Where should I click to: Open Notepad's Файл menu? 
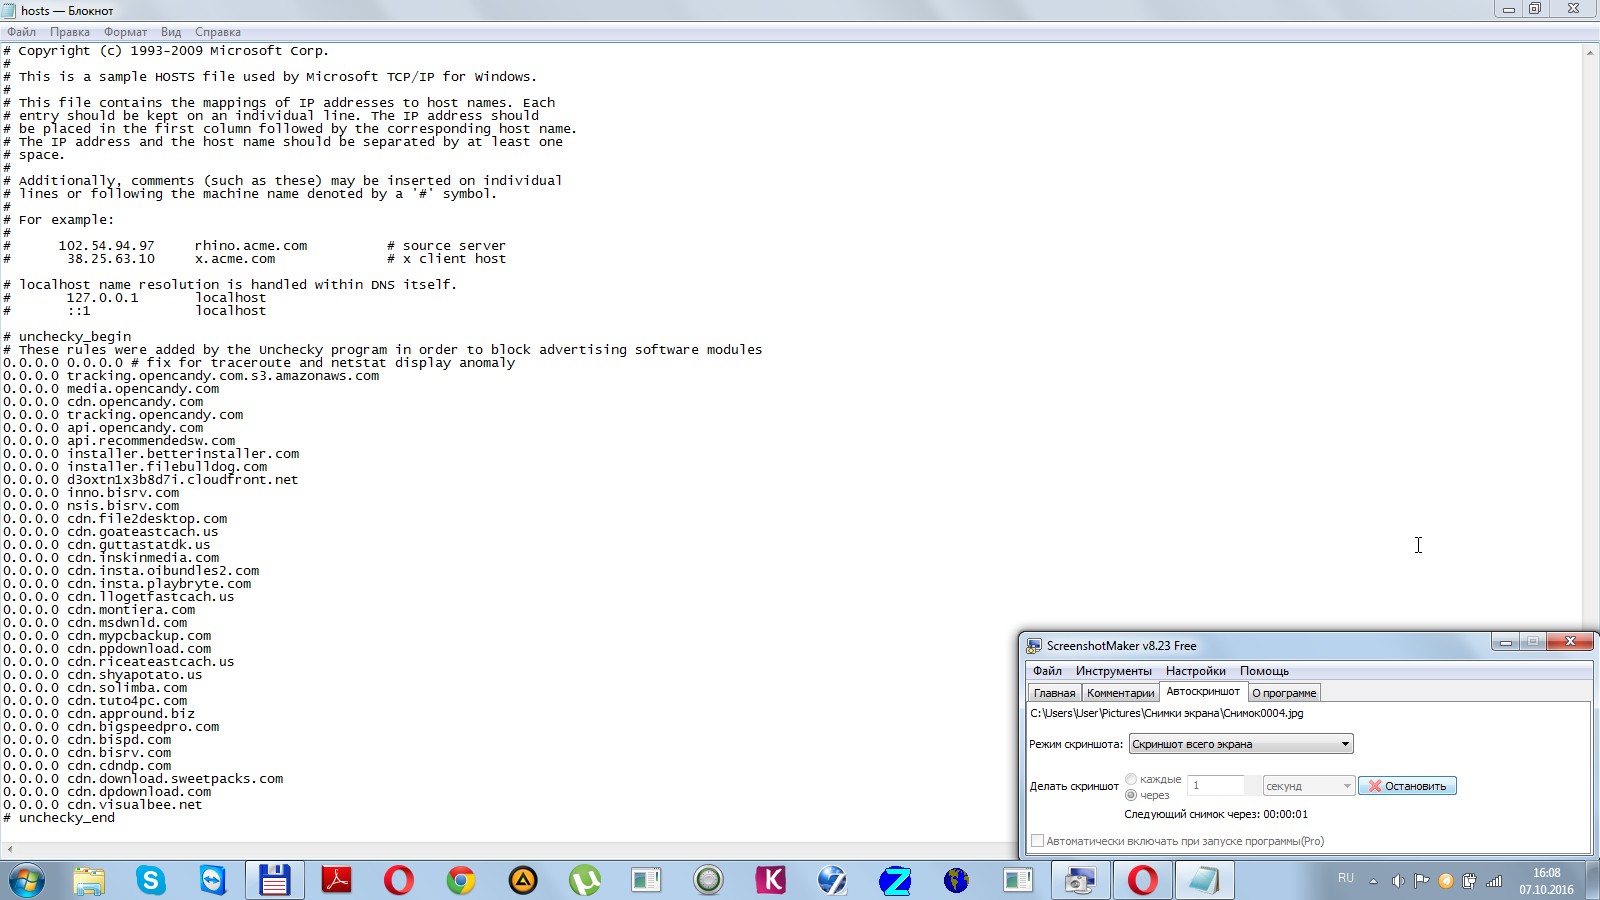pyautogui.click(x=21, y=32)
